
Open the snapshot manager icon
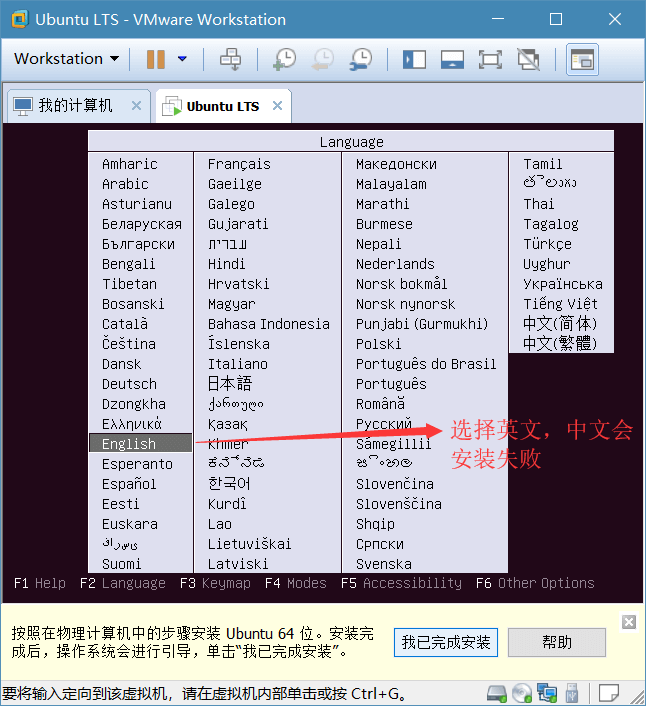click(x=361, y=59)
